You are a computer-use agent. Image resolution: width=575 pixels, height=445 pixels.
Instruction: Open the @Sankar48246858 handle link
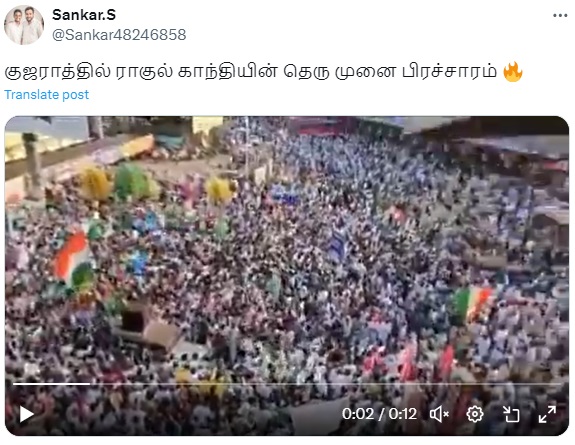pyautogui.click(x=119, y=35)
